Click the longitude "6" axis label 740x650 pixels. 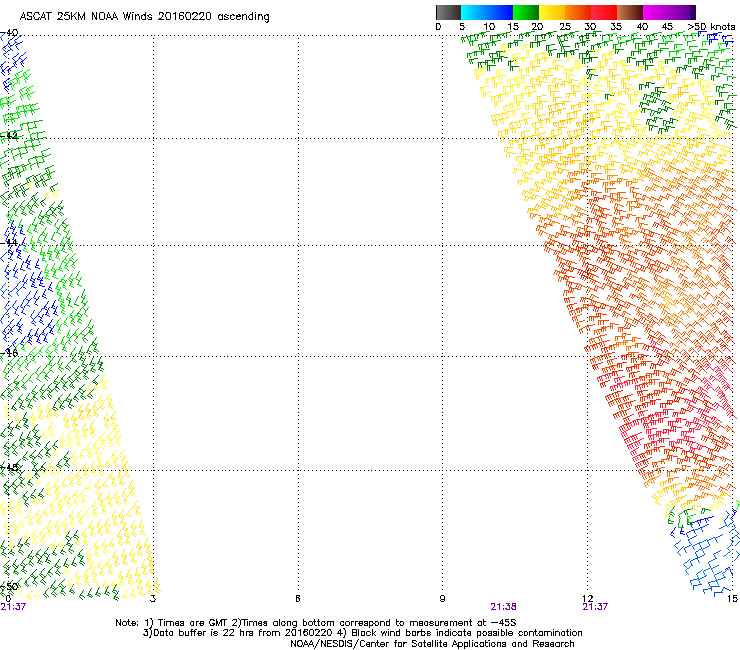[x=298, y=599]
